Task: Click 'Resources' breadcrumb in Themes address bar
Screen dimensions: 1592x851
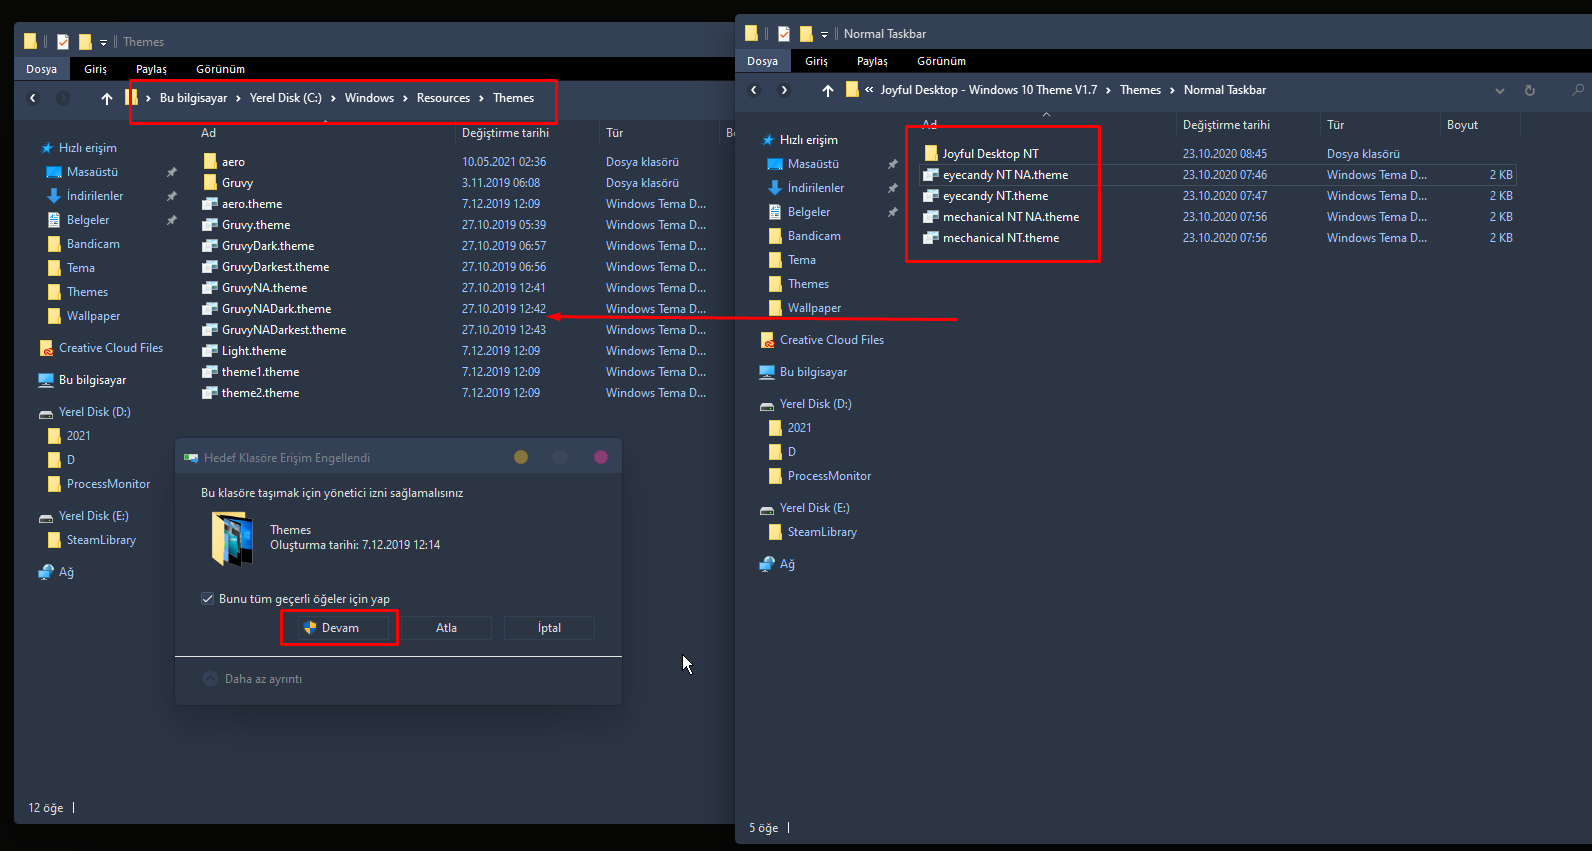Action: pyautogui.click(x=443, y=98)
